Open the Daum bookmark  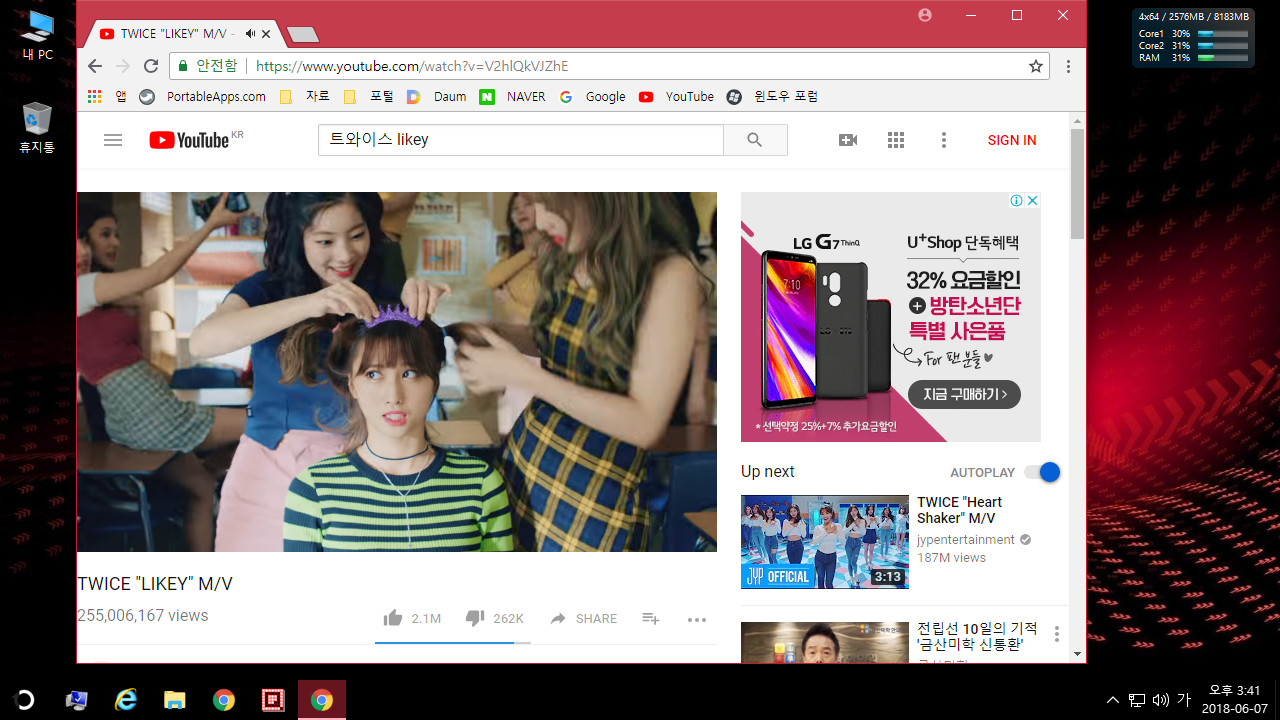click(437, 97)
